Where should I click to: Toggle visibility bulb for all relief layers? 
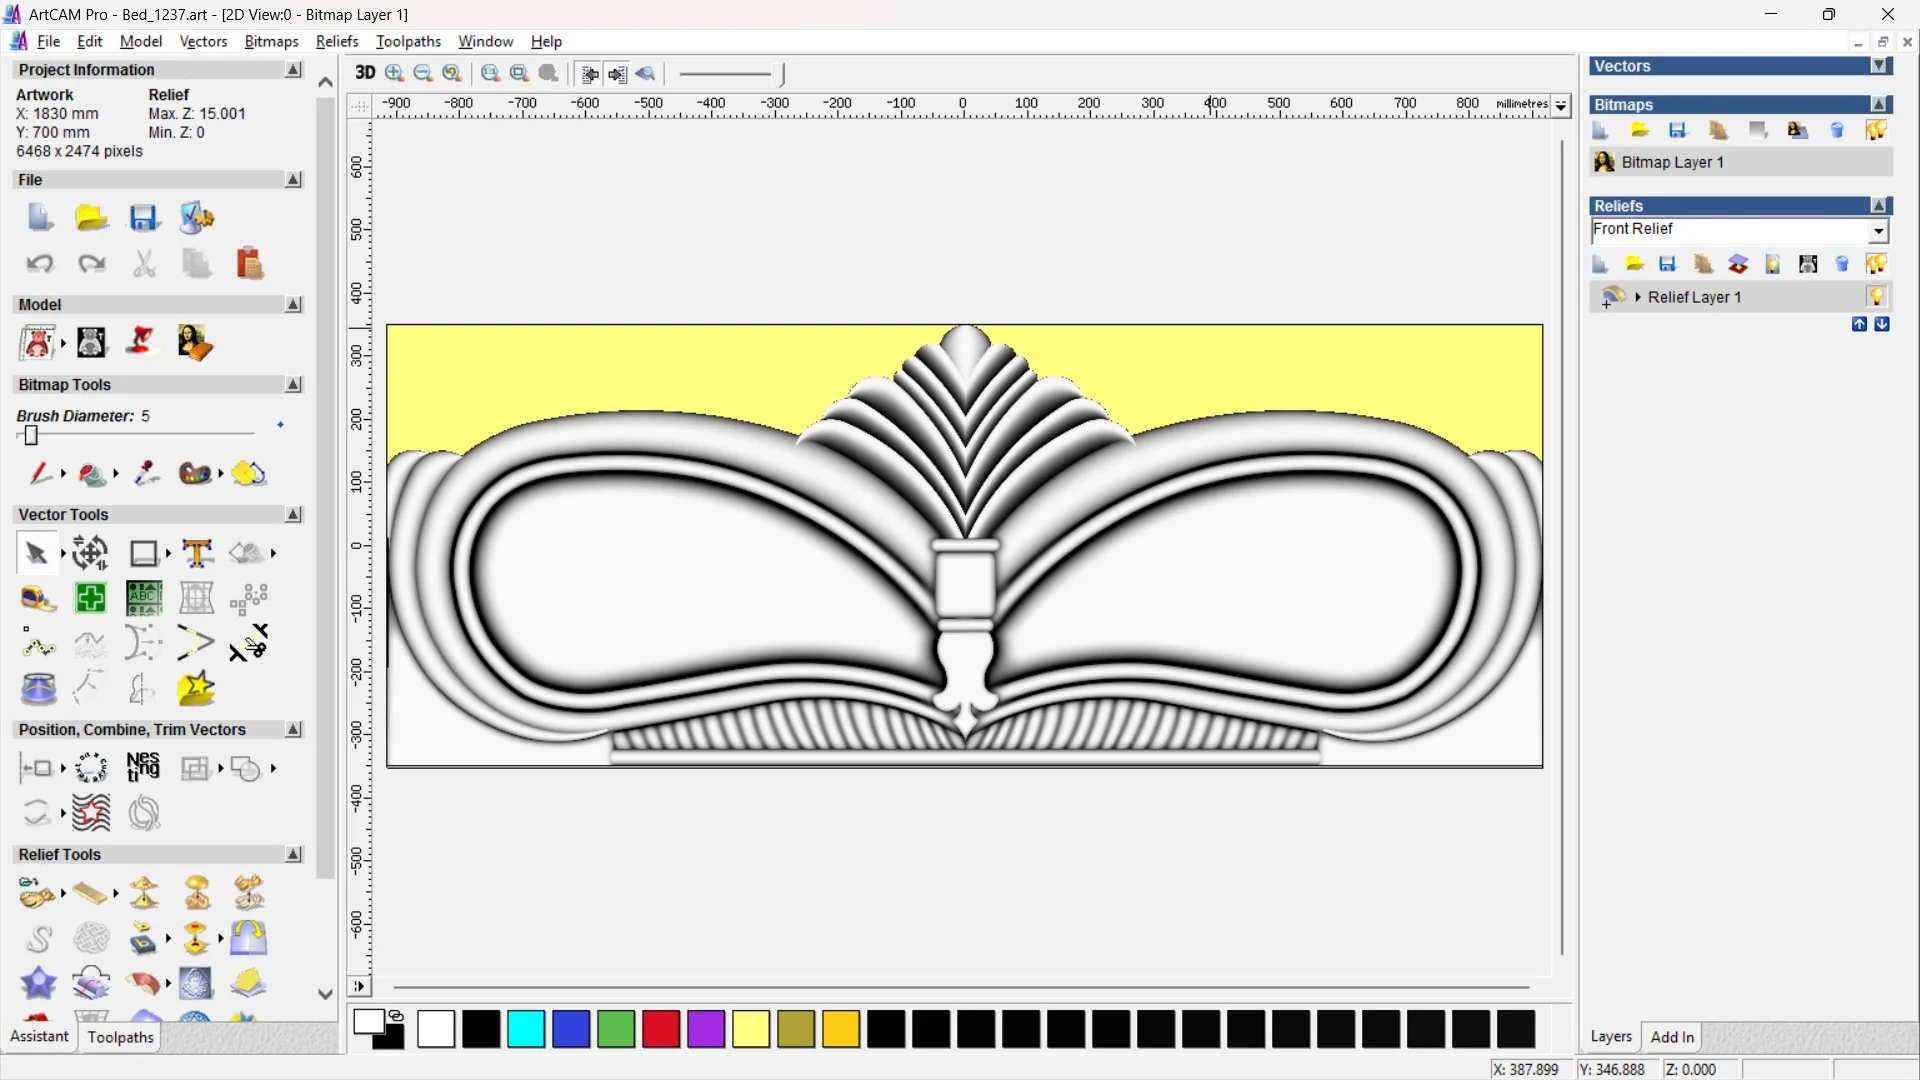point(1876,264)
